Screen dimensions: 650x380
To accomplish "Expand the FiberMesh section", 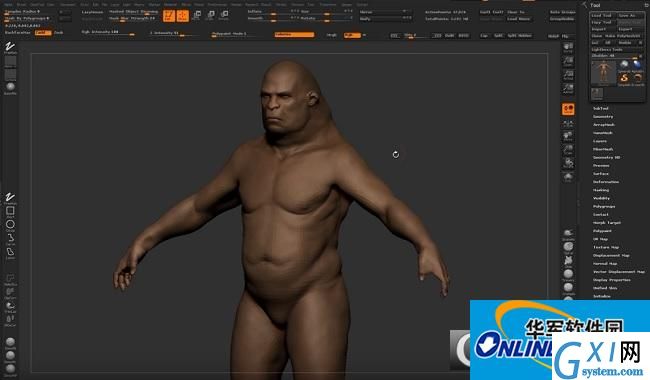I will coord(603,149).
